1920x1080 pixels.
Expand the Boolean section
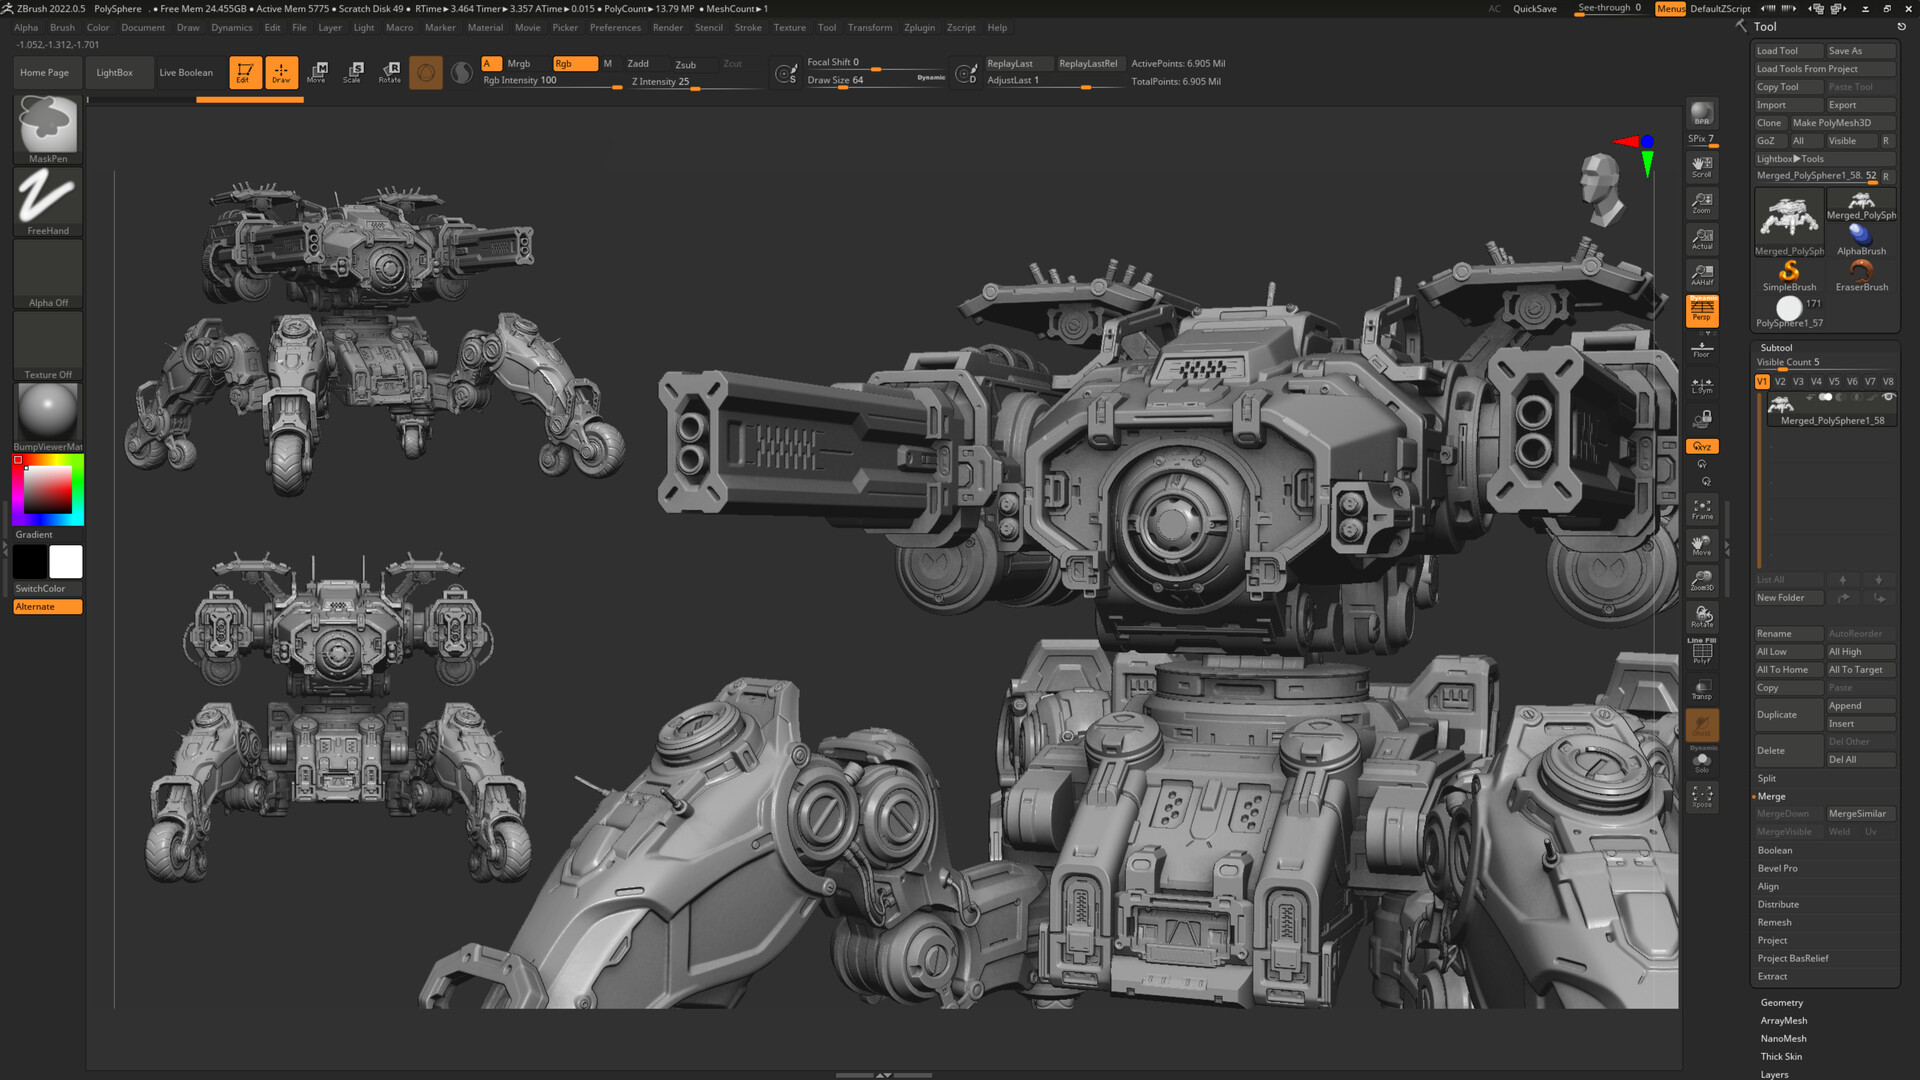[1774, 850]
